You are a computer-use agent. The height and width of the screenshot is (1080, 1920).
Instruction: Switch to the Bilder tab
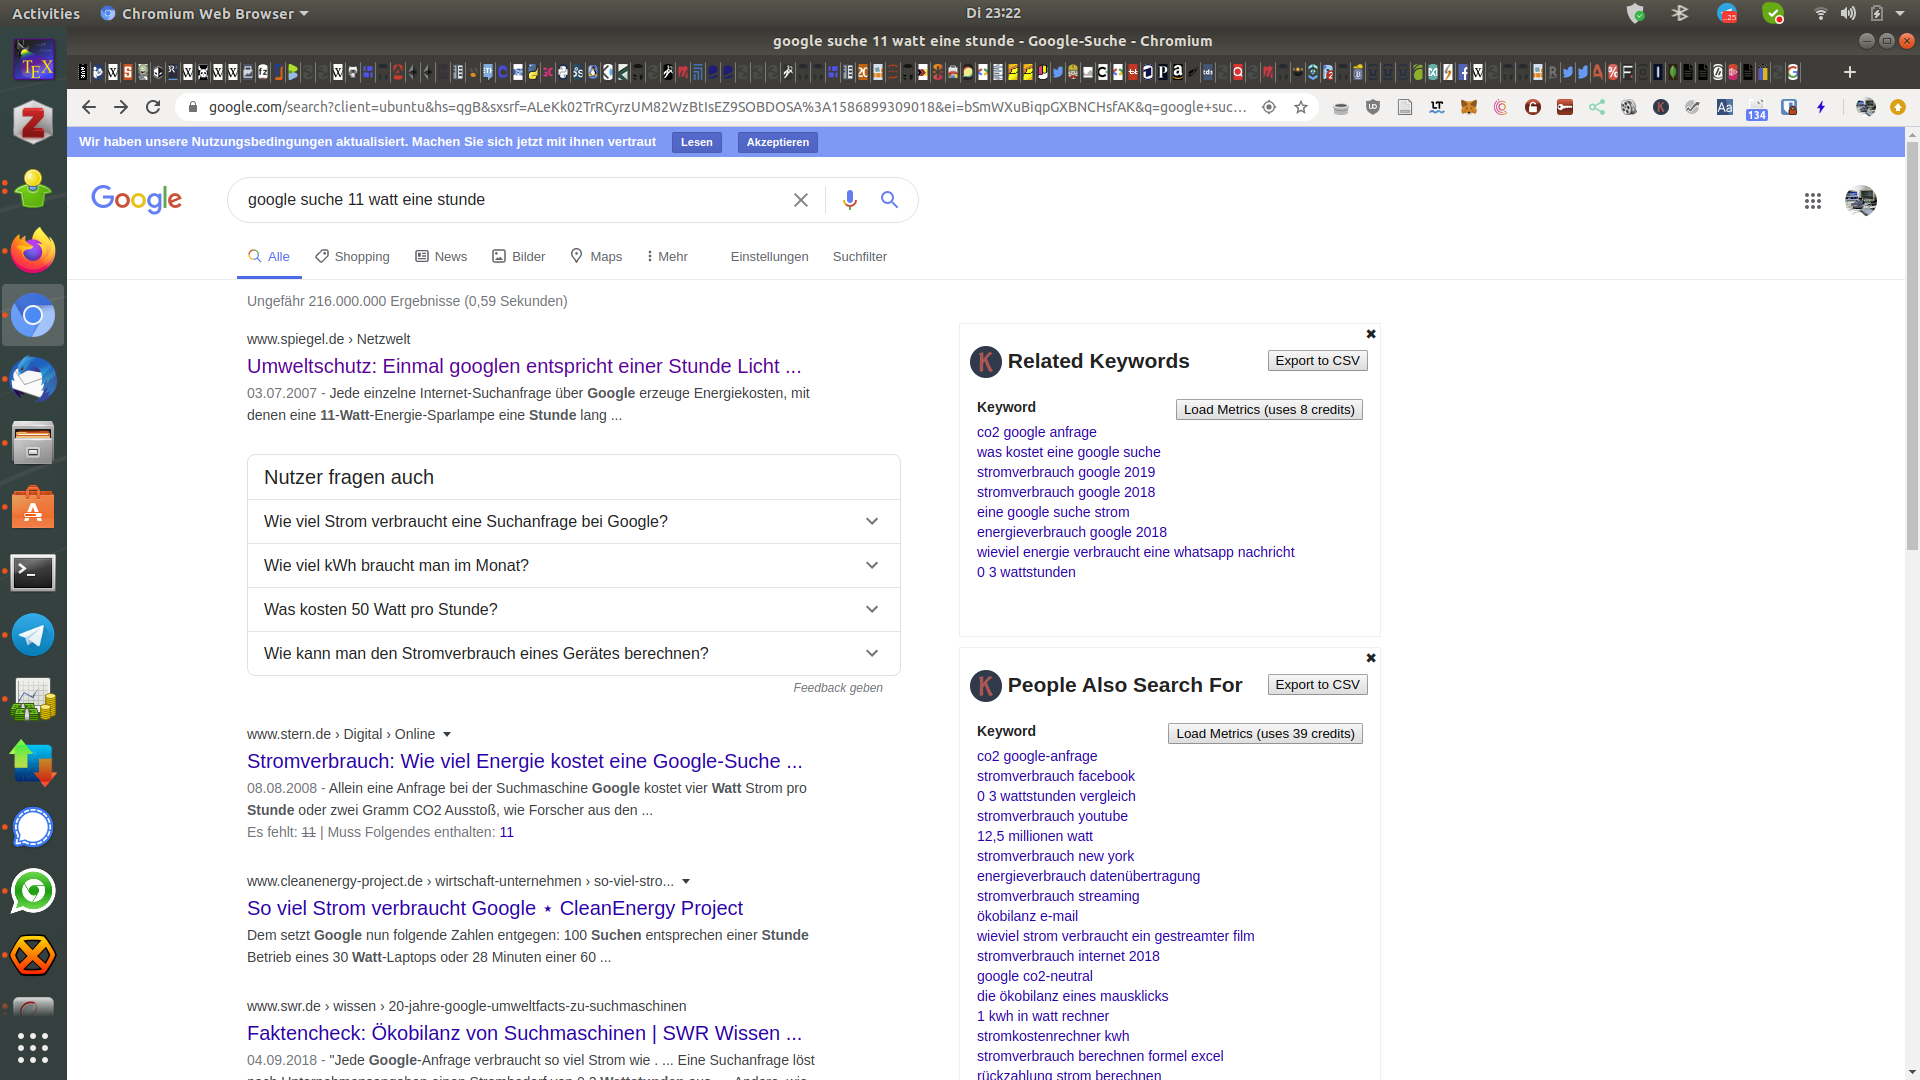[518, 257]
